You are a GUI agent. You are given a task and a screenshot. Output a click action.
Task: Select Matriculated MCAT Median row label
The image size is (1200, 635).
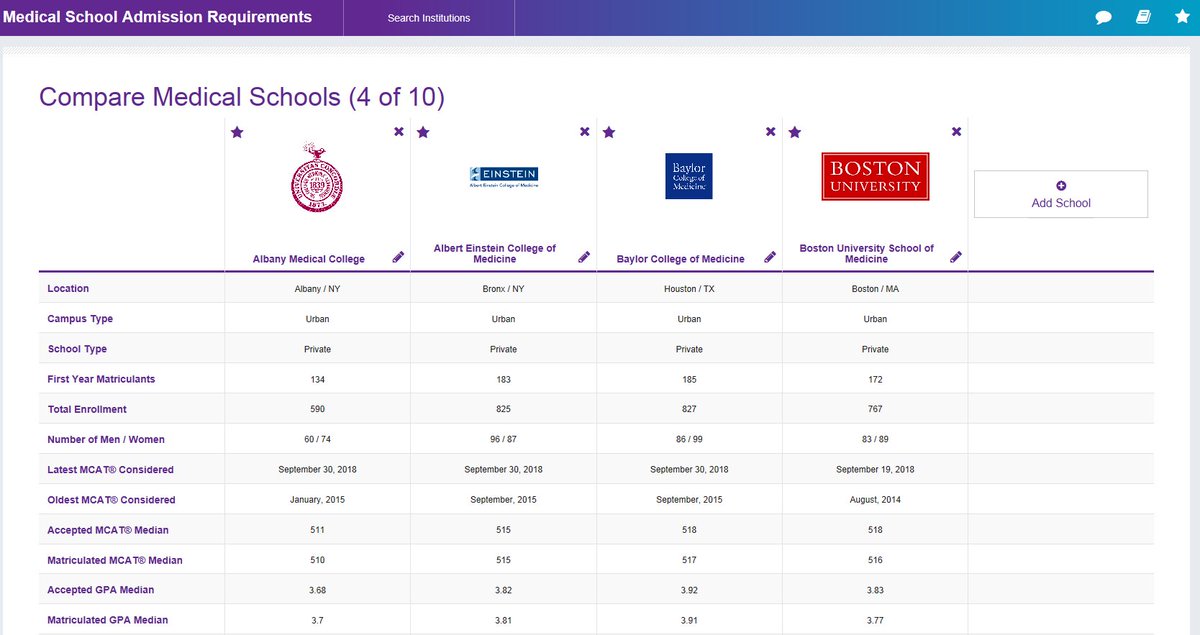(115, 560)
